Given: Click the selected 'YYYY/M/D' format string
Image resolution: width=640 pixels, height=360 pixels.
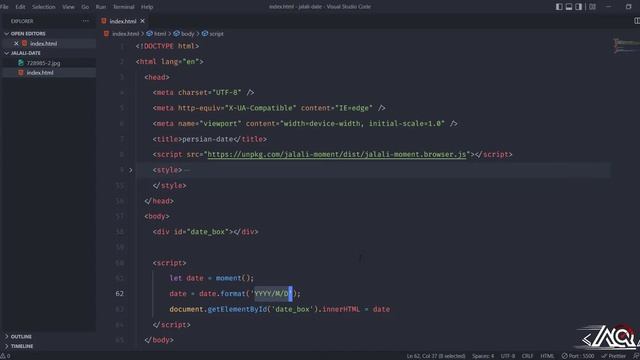Looking at the screenshot, I should (271, 293).
